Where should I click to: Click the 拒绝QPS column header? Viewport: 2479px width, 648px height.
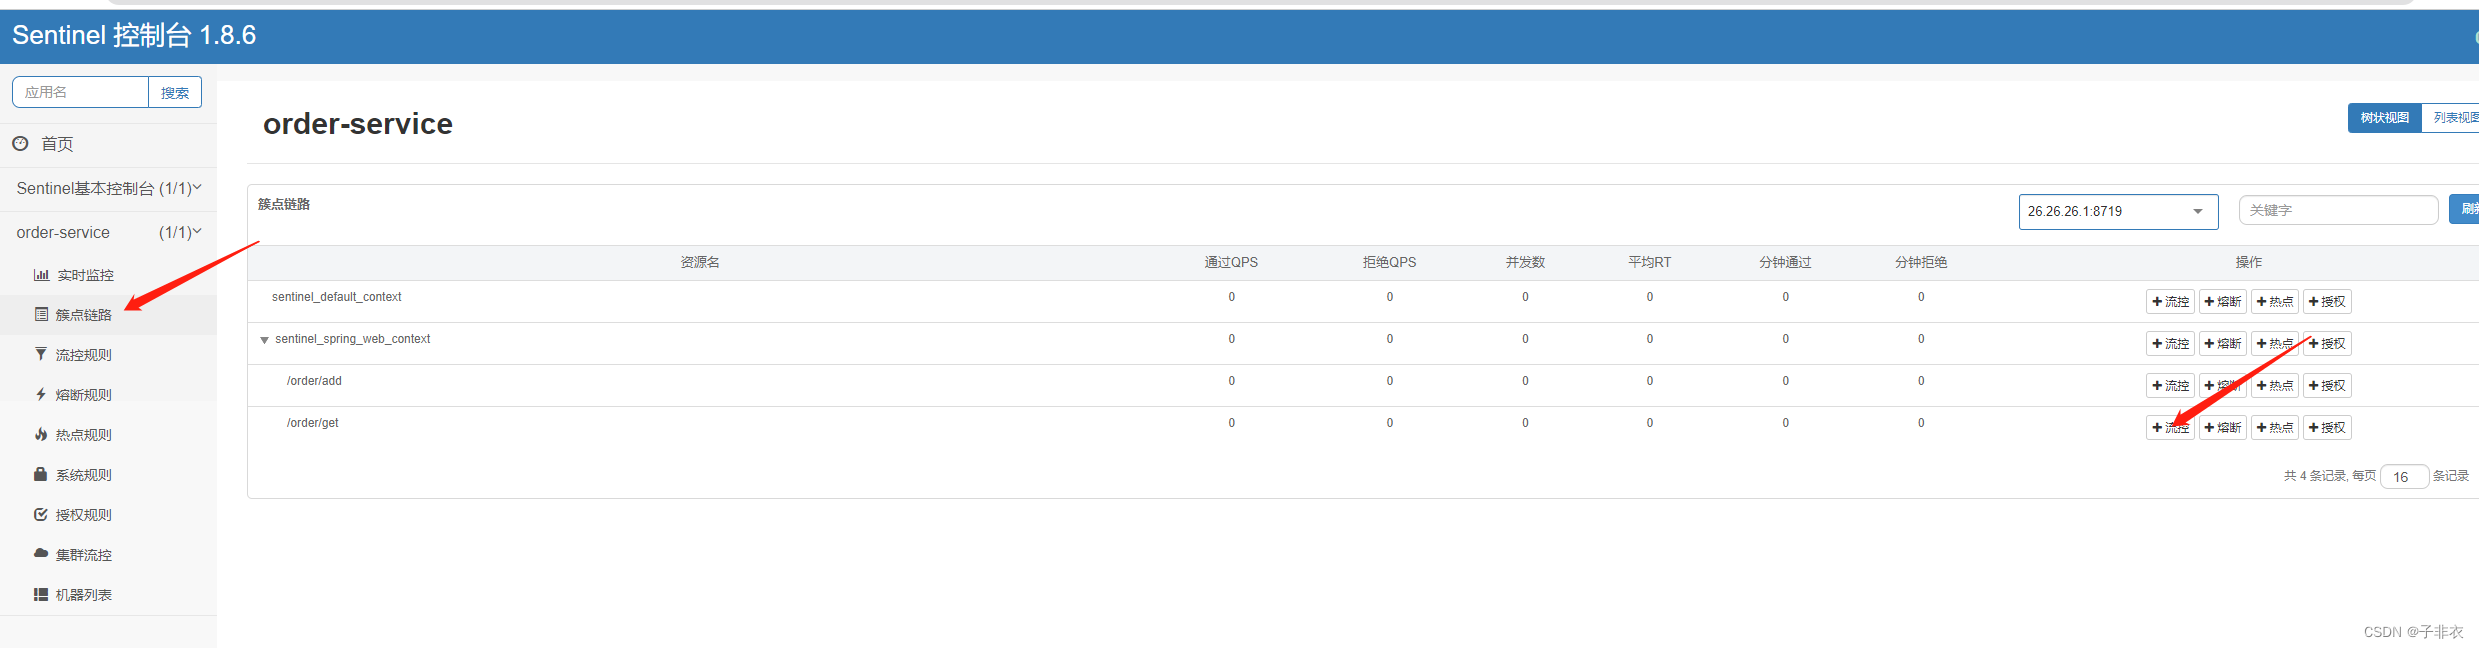(x=1389, y=262)
